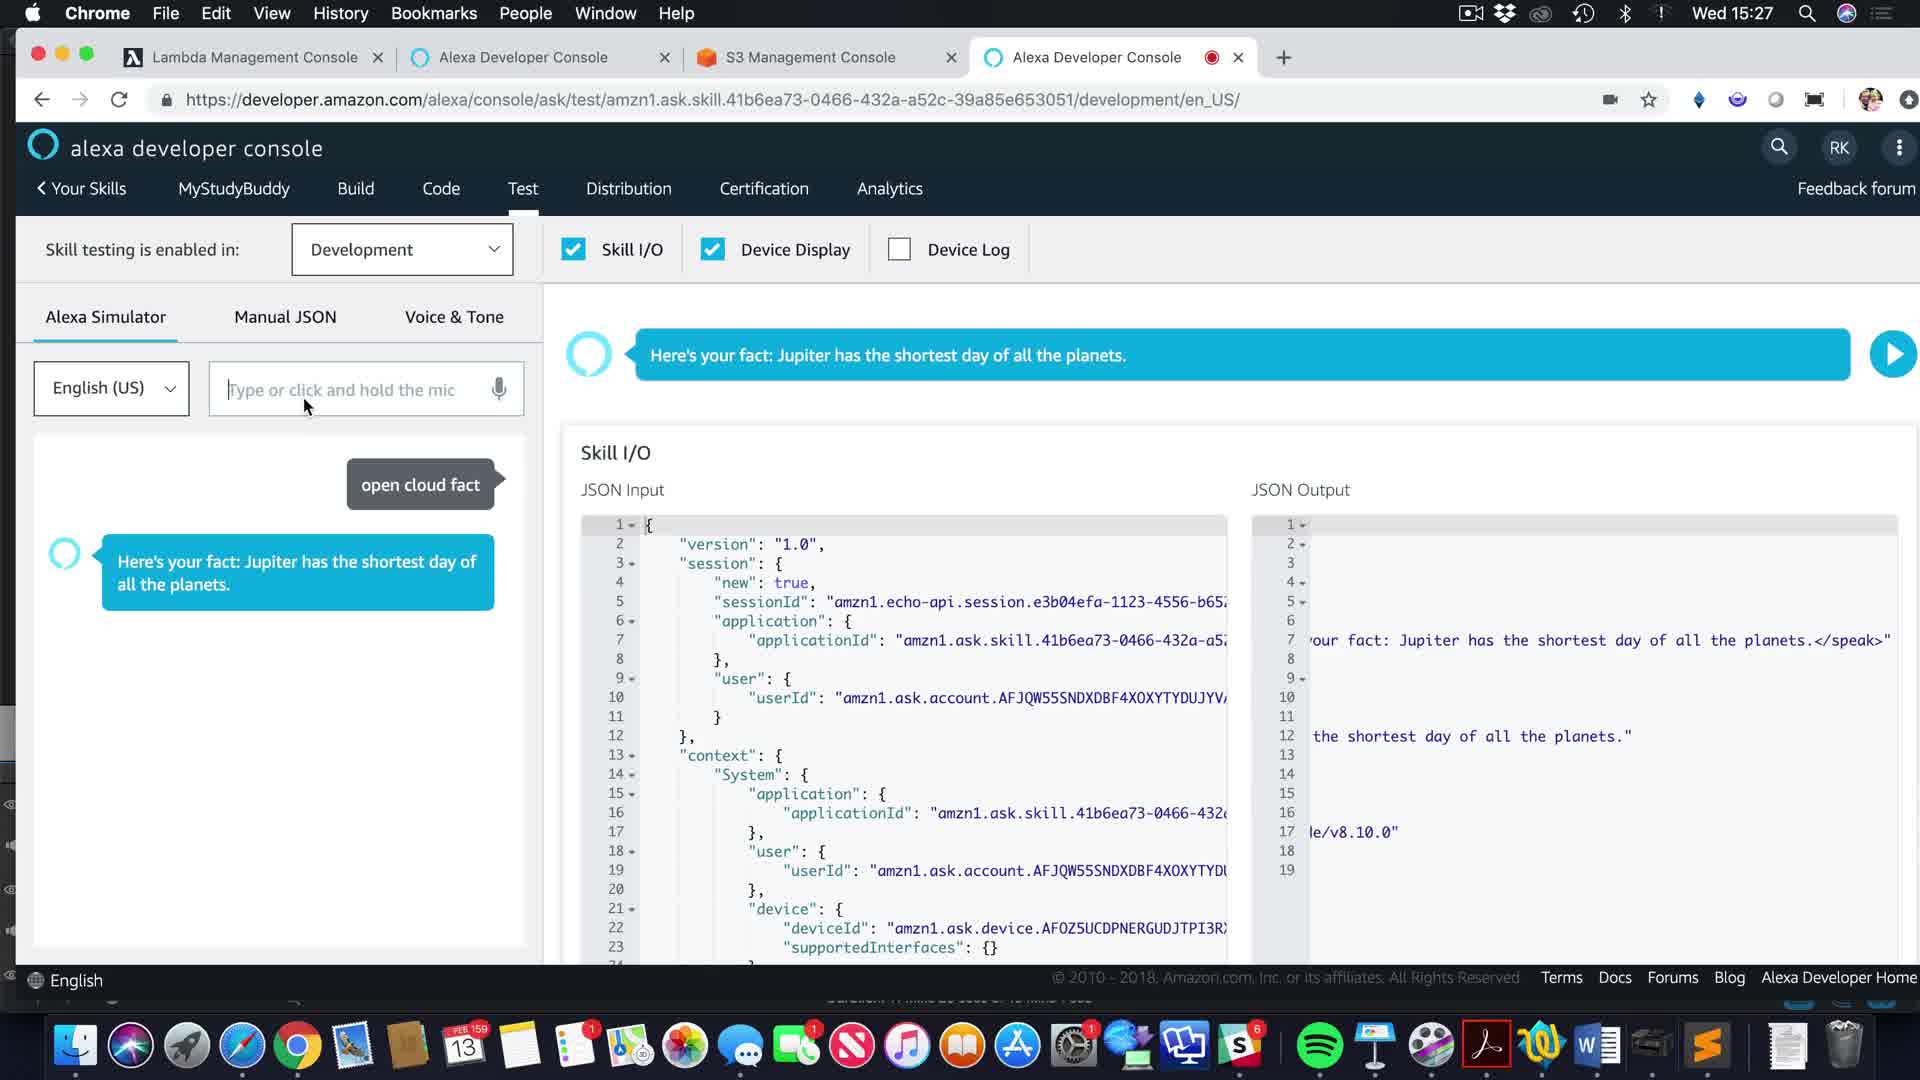This screenshot has width=1920, height=1080.
Task: Reload the current browser page
Action: coord(119,100)
